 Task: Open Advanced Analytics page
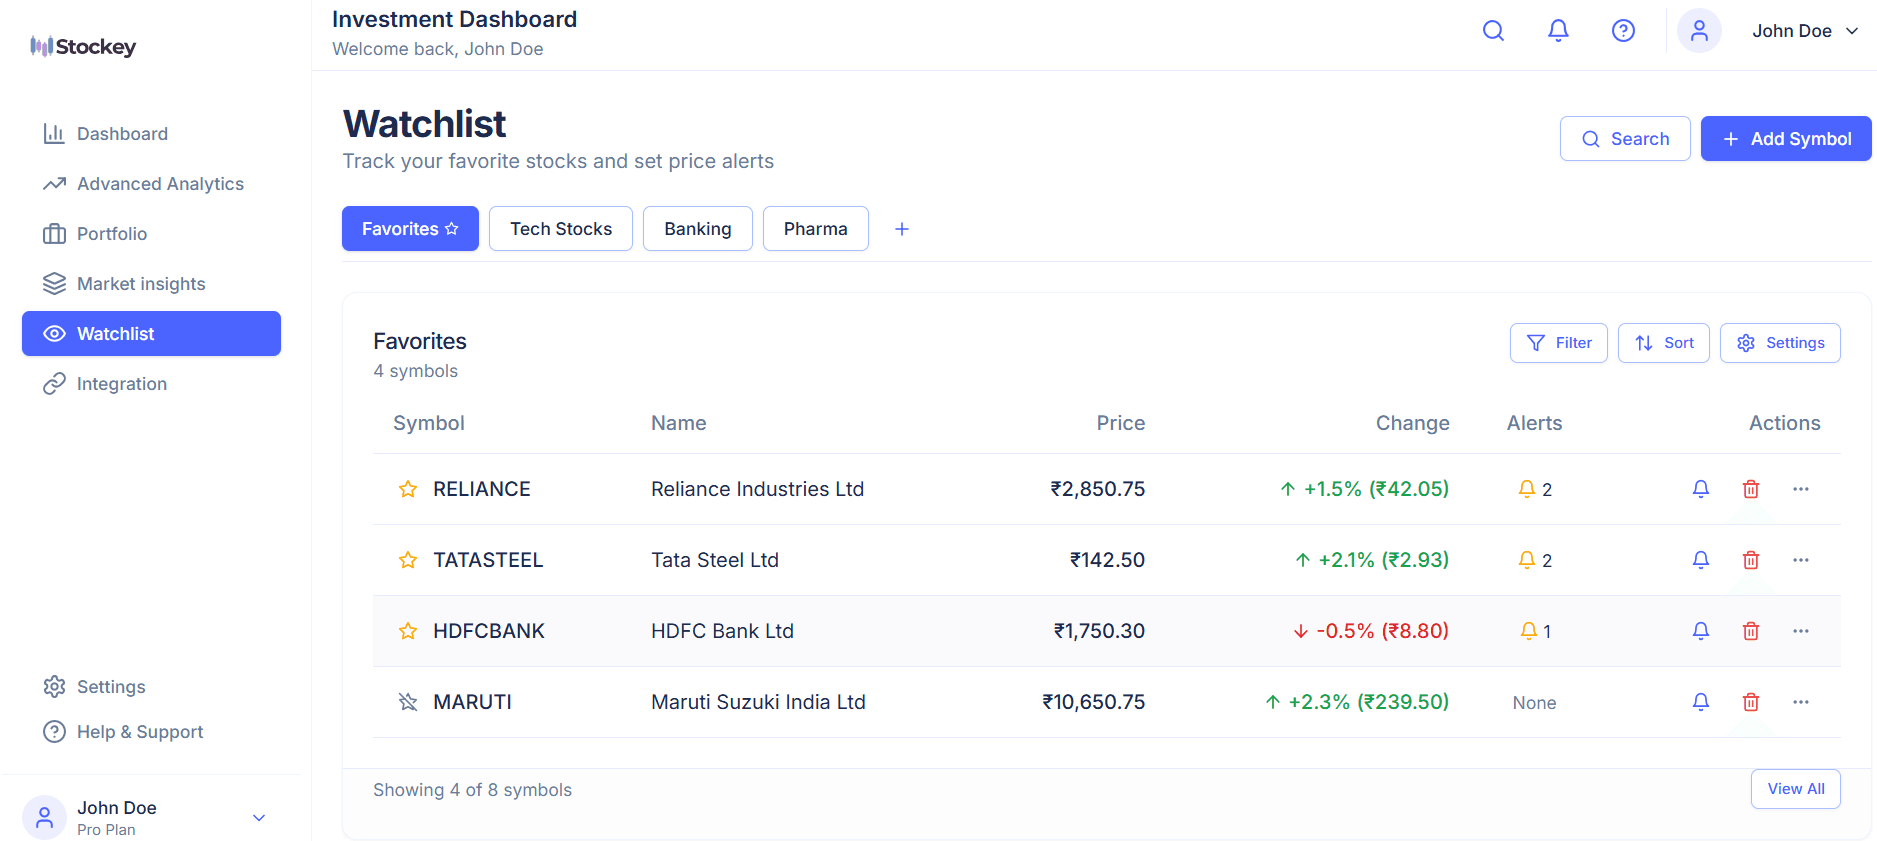click(151, 184)
